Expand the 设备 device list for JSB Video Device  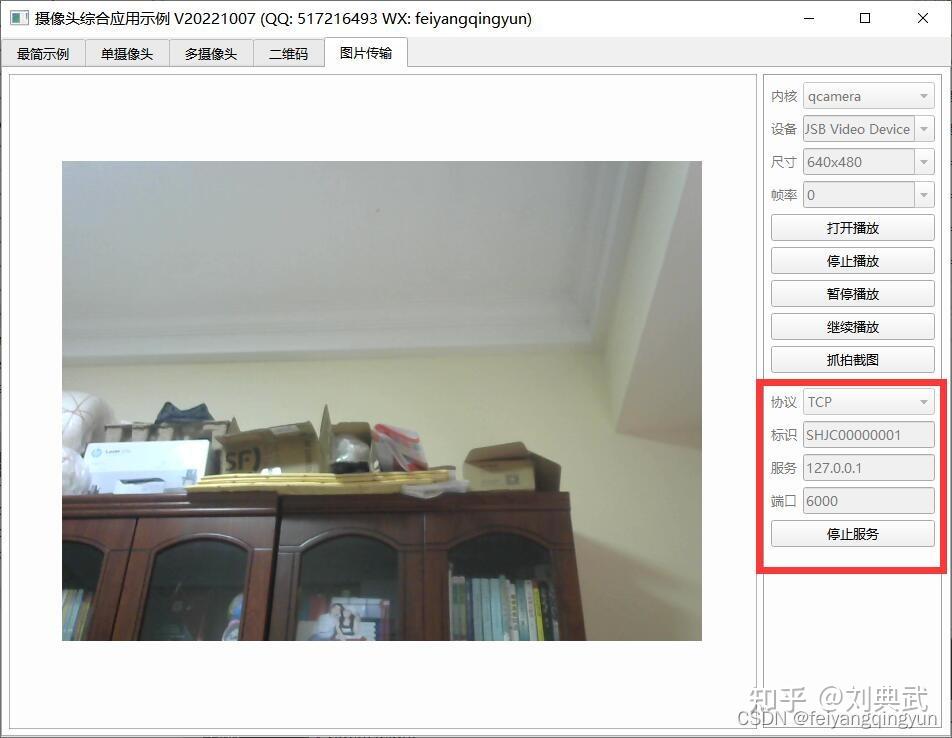click(866, 128)
